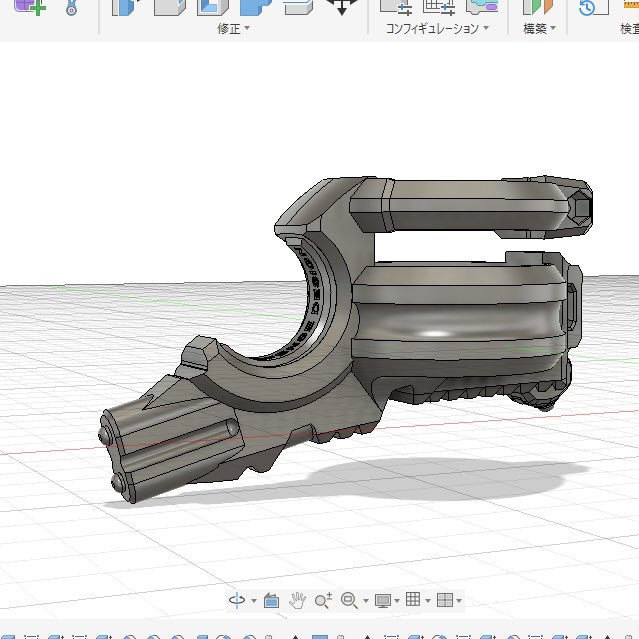The height and width of the screenshot is (639, 639).
Task: Click the Look At camera icon
Action: point(271,600)
